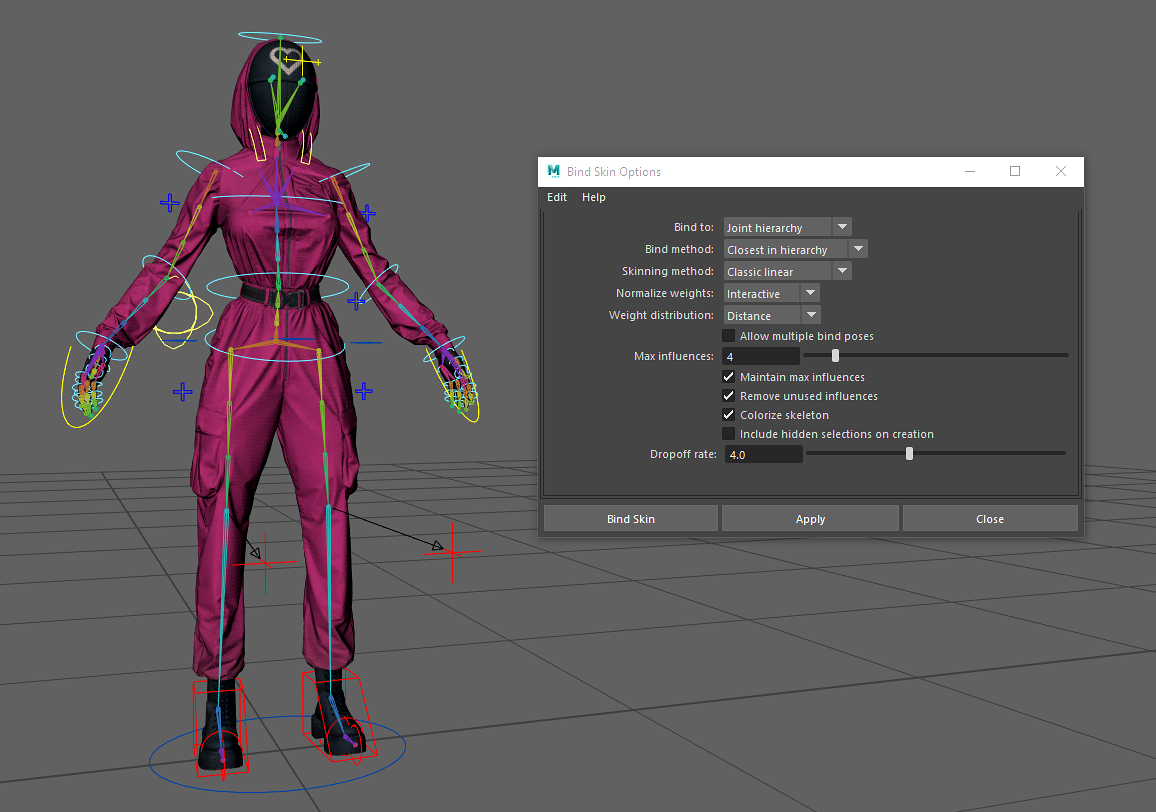Enable Include hidden selections on creation
This screenshot has width=1156, height=812.
click(728, 433)
